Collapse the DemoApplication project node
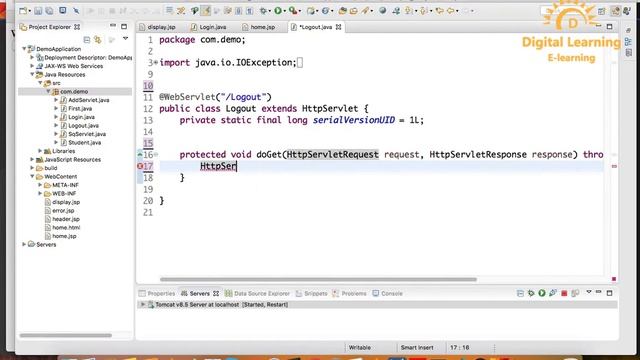The width and height of the screenshot is (640, 360). click(x=24, y=49)
